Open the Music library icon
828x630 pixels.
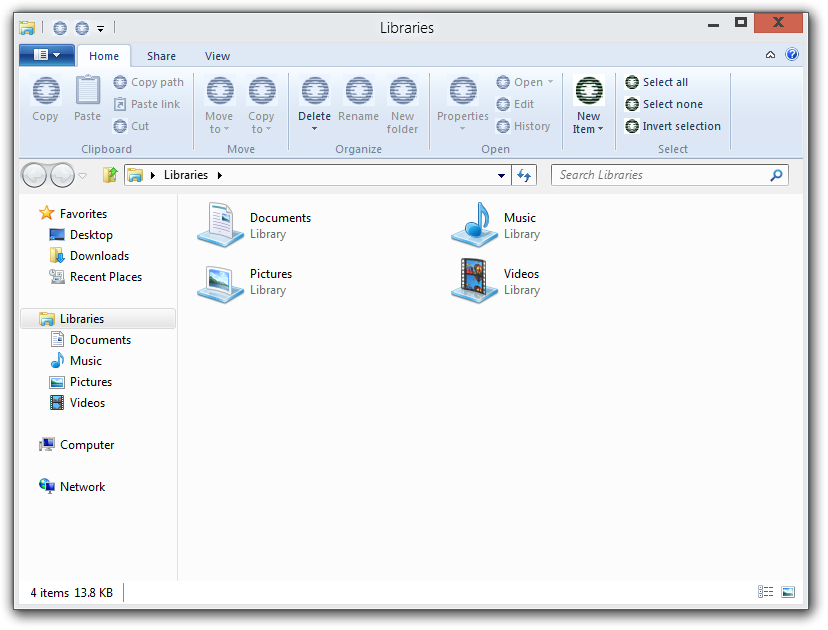[x=474, y=225]
